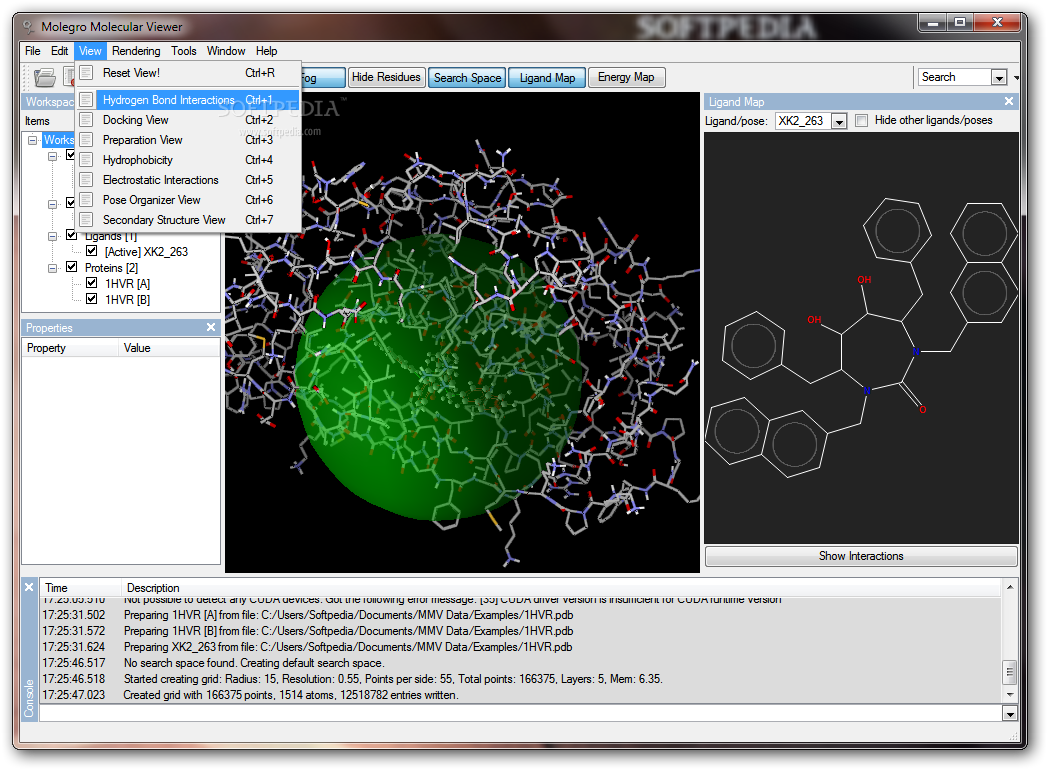Image resolution: width=1048 pixels, height=770 pixels.
Task: Select Electrostatic Interactions menu entry
Action: [188, 180]
